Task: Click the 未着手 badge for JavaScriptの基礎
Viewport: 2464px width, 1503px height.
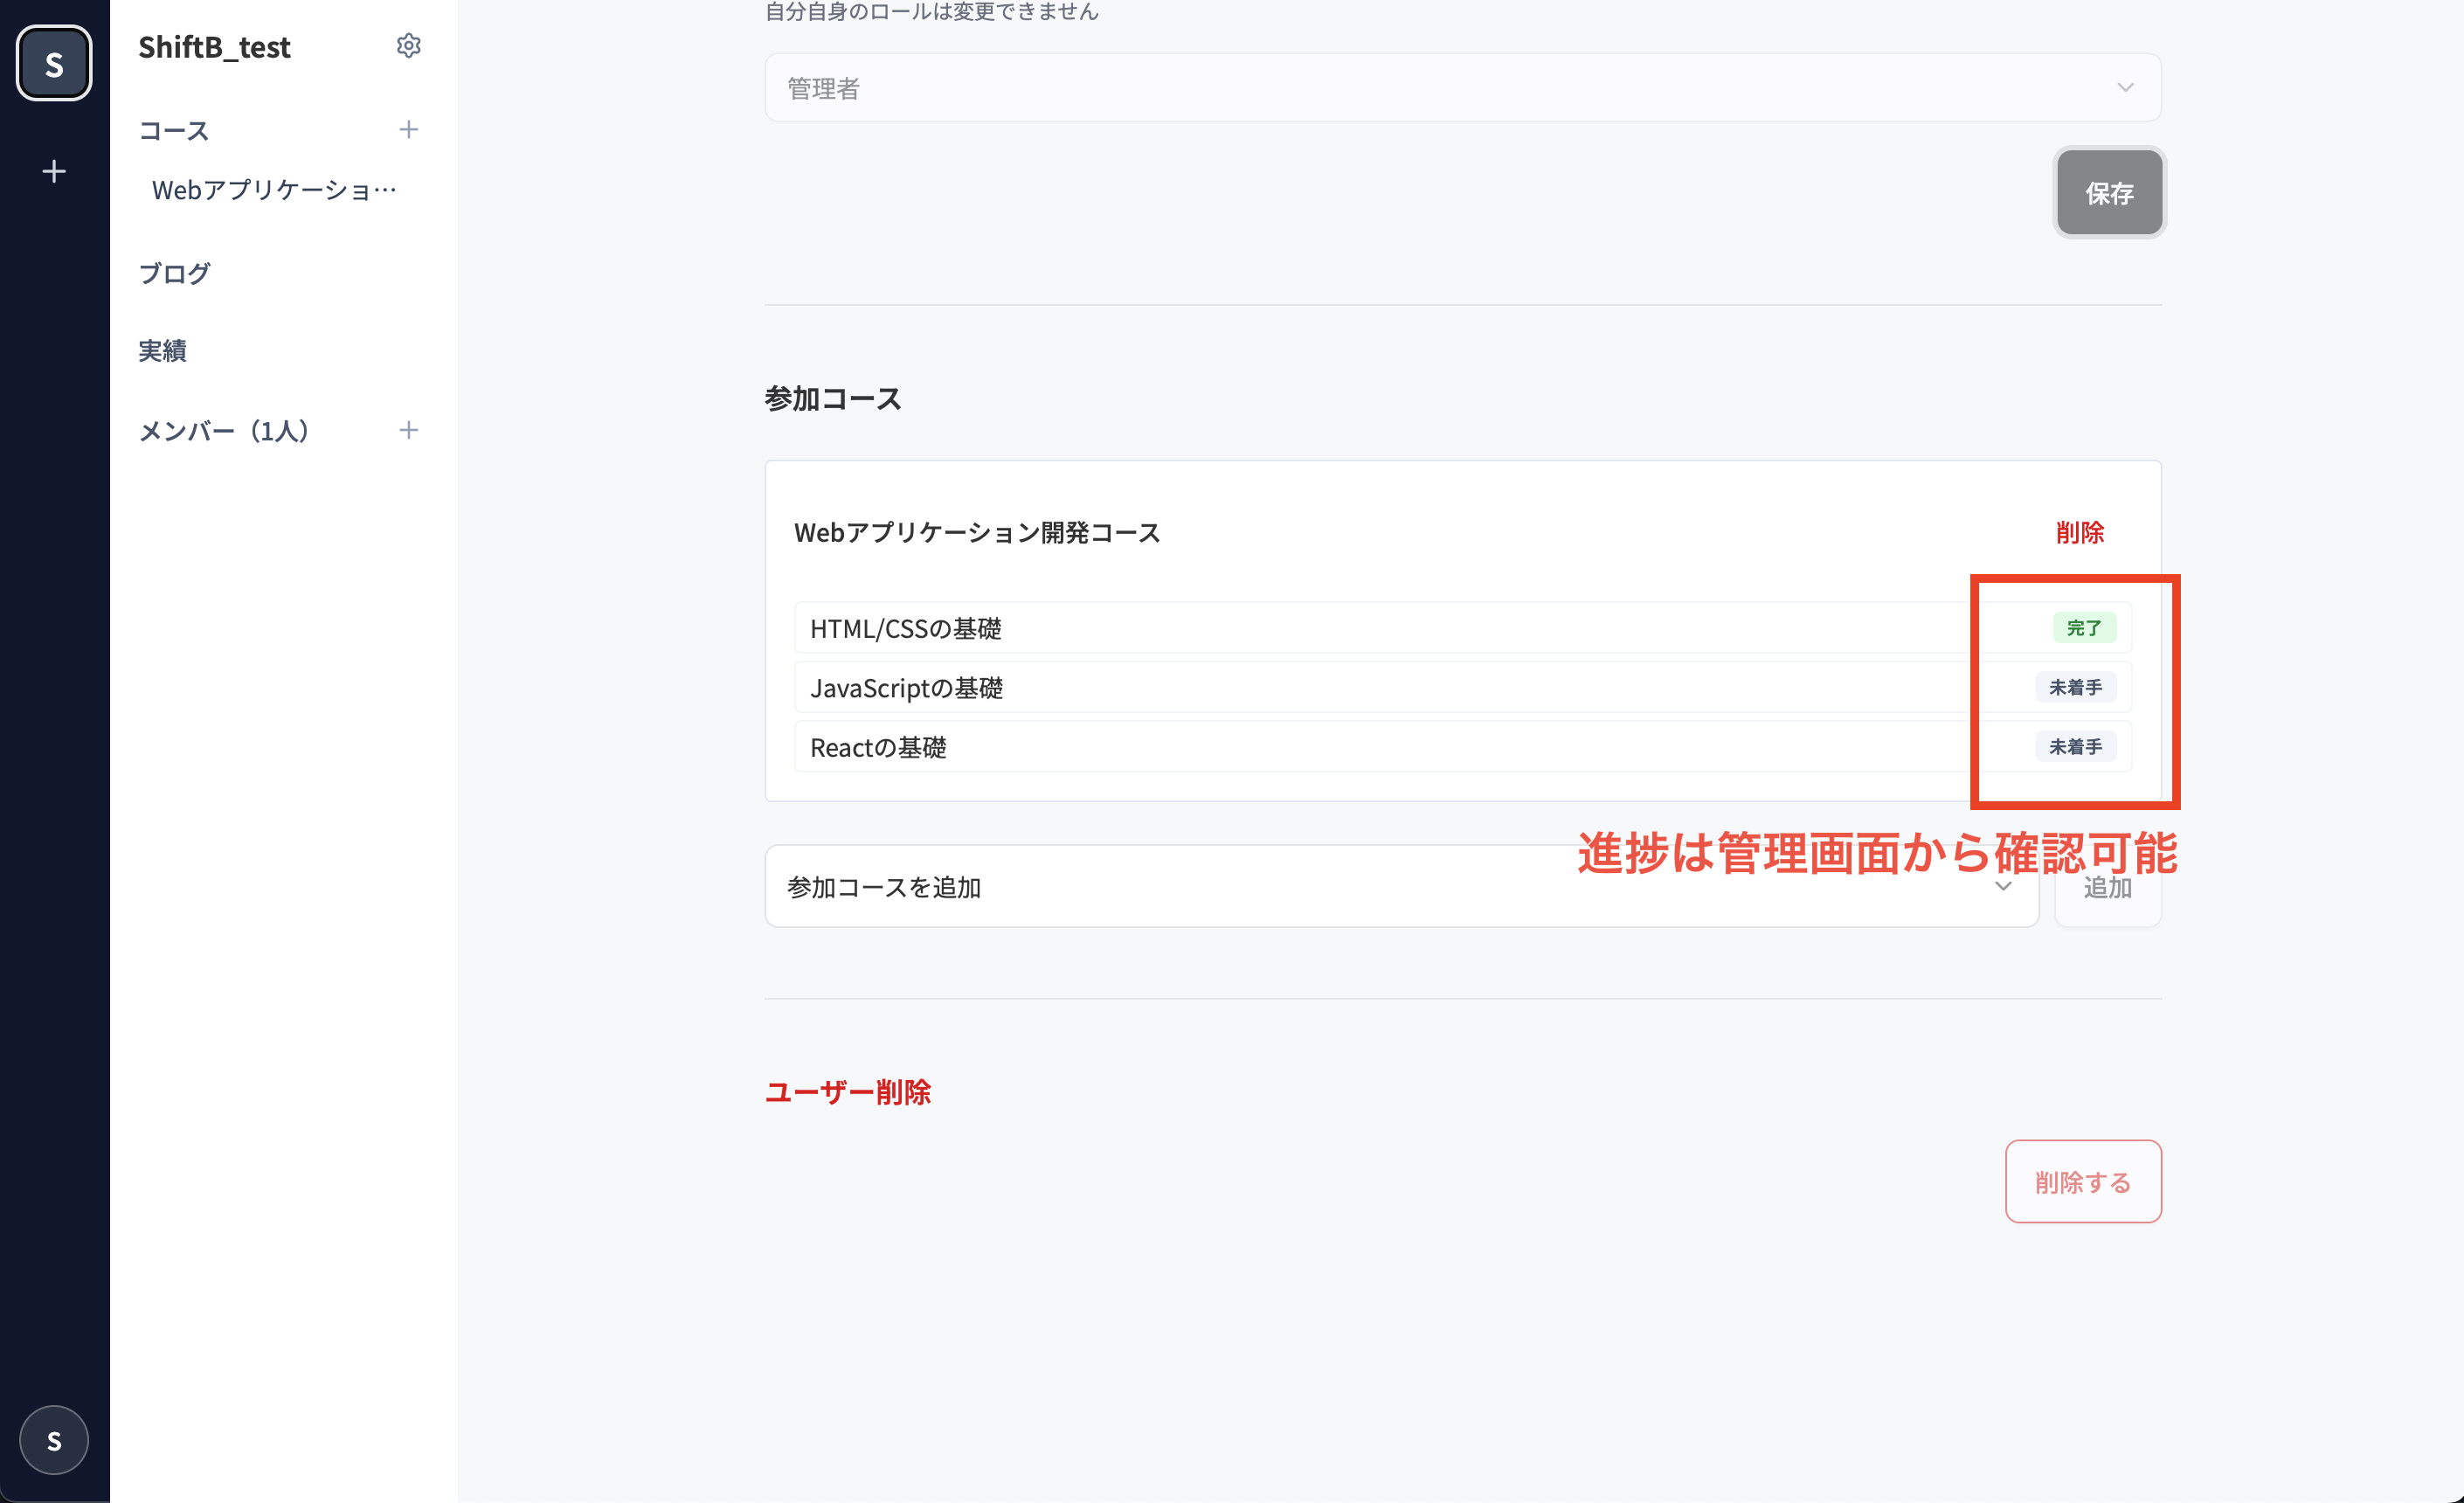Action: click(x=2075, y=688)
